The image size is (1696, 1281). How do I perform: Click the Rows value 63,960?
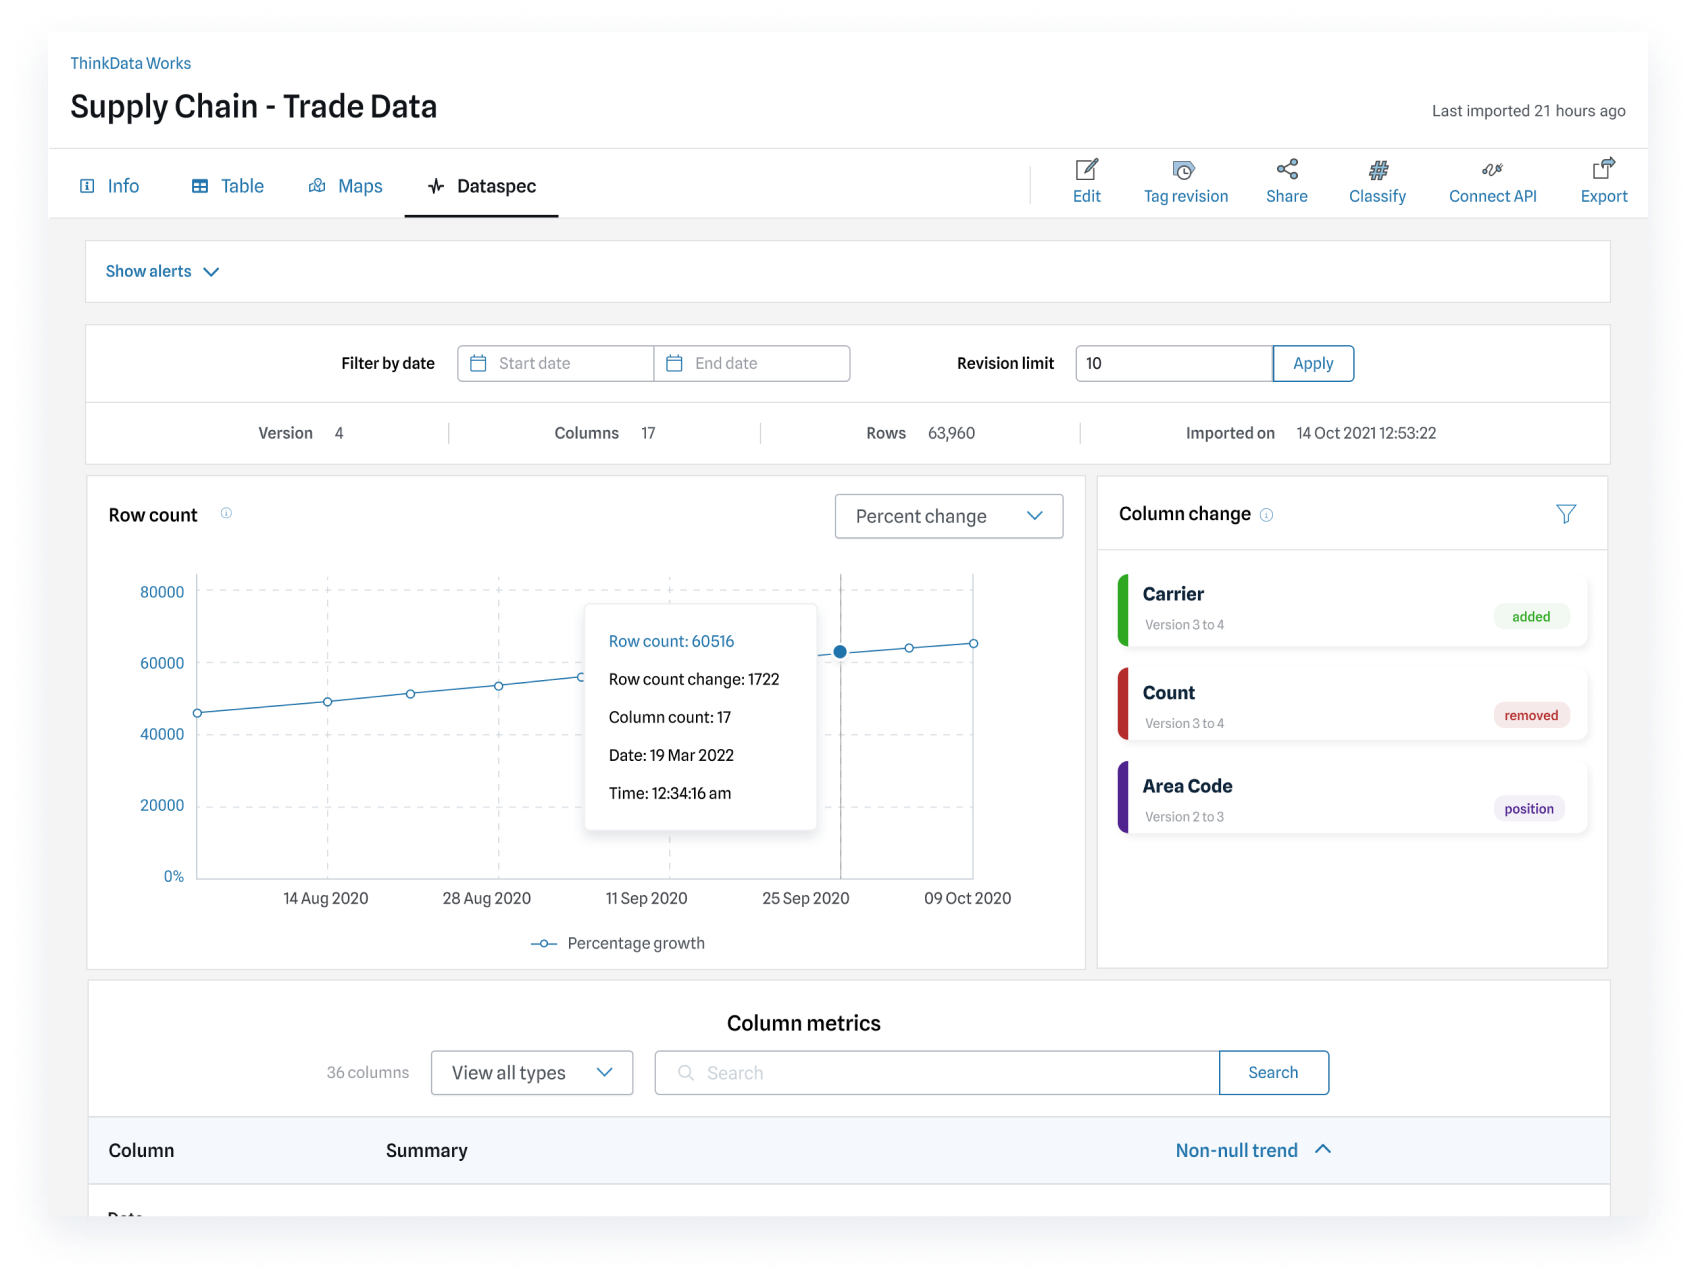(x=951, y=433)
